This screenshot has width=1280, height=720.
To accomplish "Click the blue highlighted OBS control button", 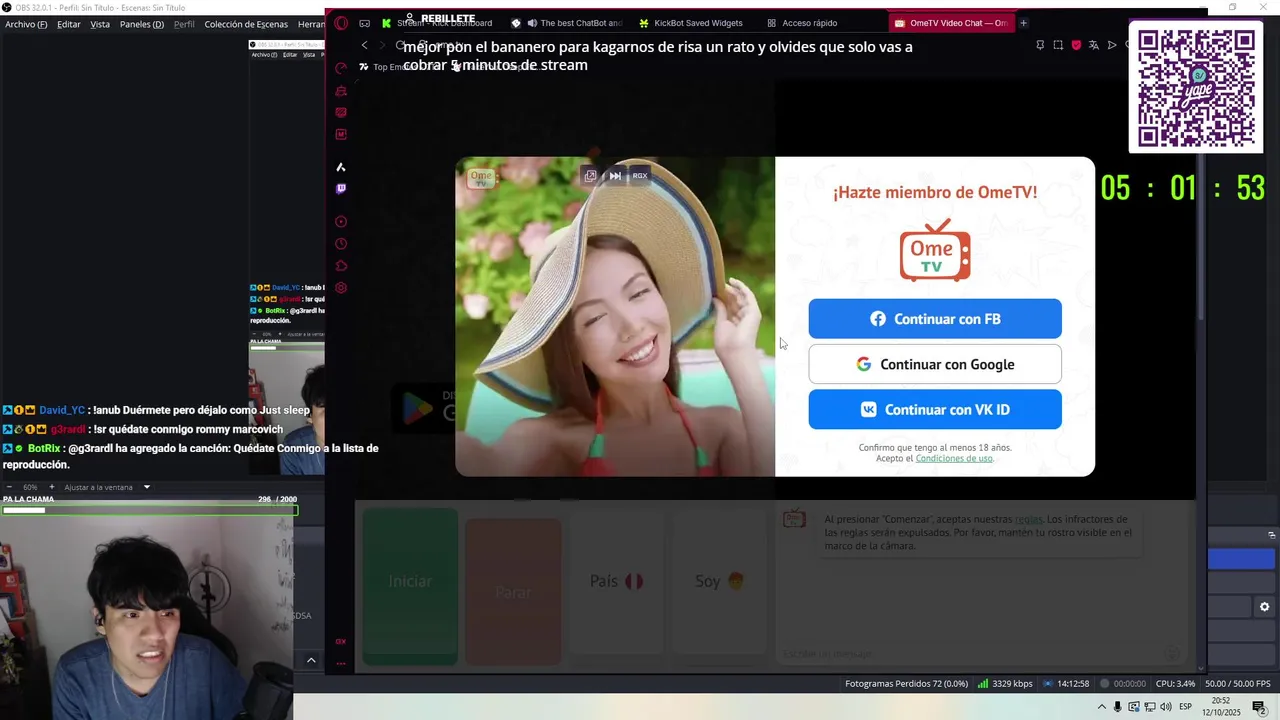I will click(x=1241, y=559).
